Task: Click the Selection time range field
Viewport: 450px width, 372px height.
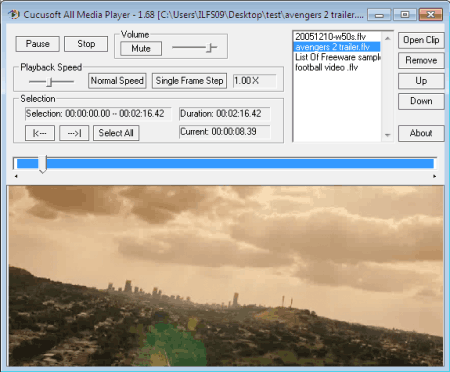Action: [x=98, y=114]
